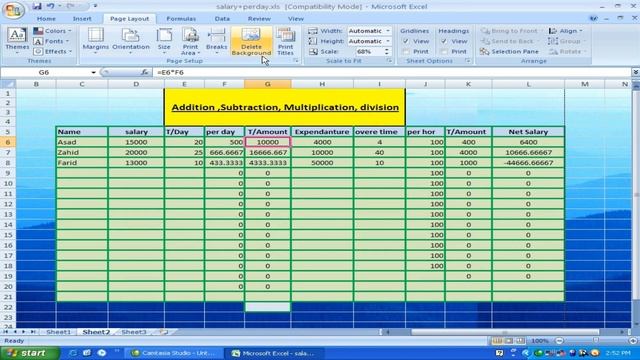Click the insert function fx icon
The height and width of the screenshot is (360, 640).
pyautogui.click(x=144, y=72)
